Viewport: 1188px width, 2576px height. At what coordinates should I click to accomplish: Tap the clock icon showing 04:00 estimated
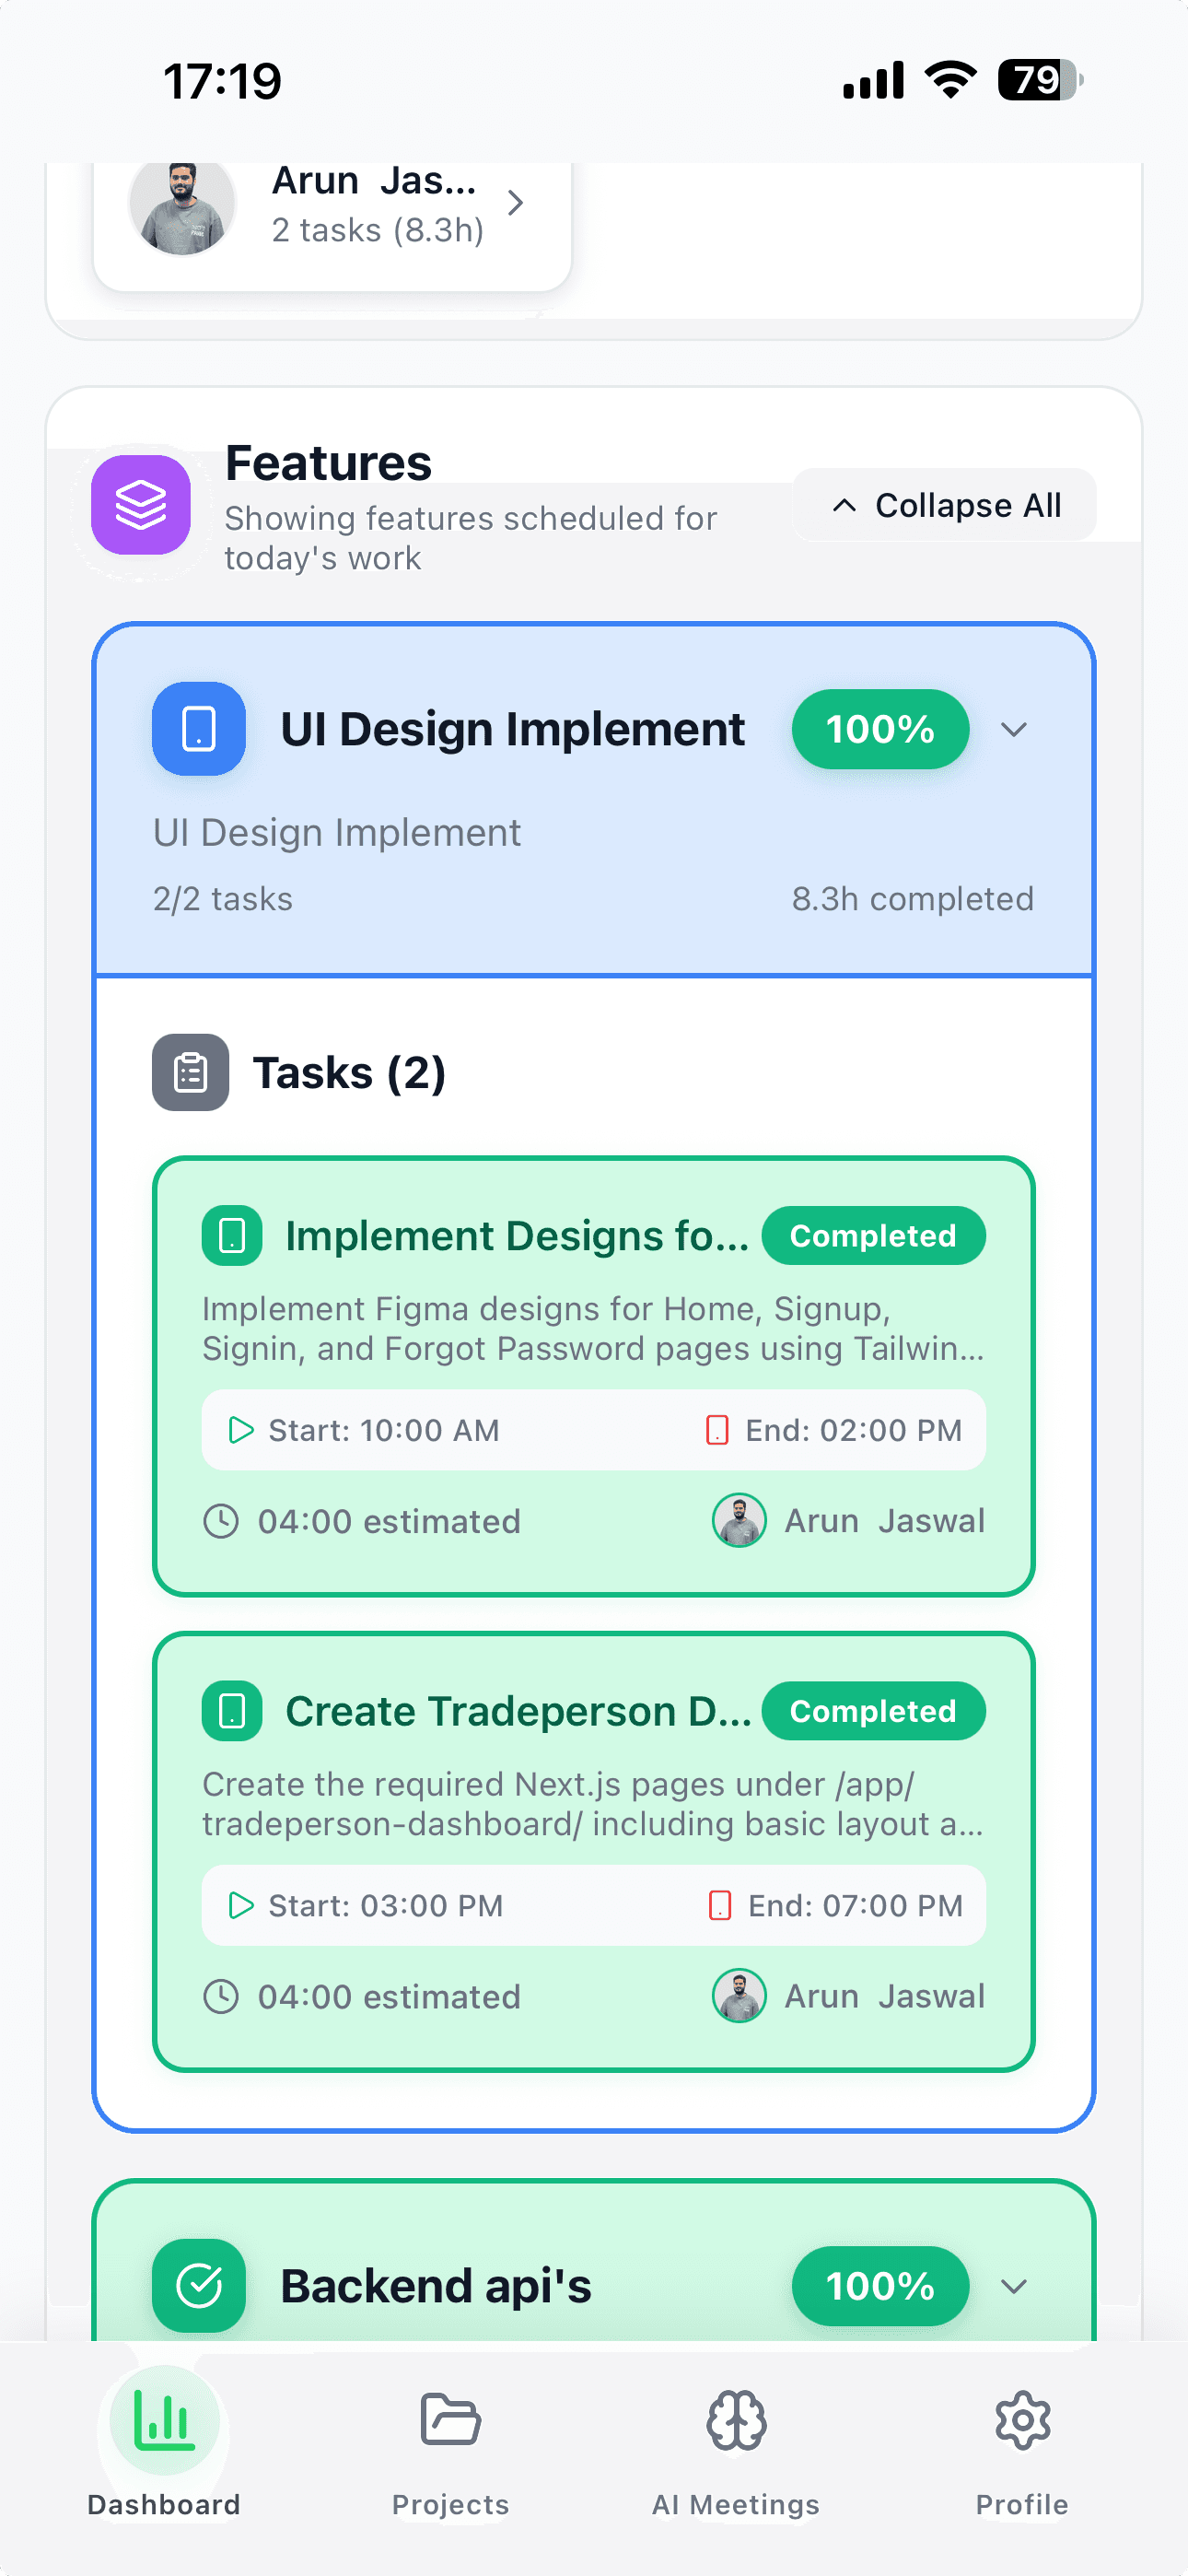tap(222, 1521)
